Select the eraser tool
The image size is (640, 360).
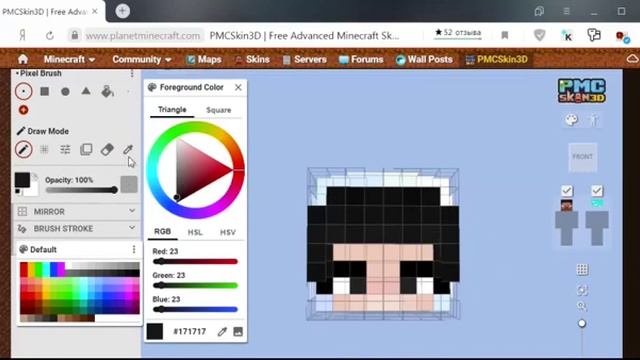click(107, 149)
